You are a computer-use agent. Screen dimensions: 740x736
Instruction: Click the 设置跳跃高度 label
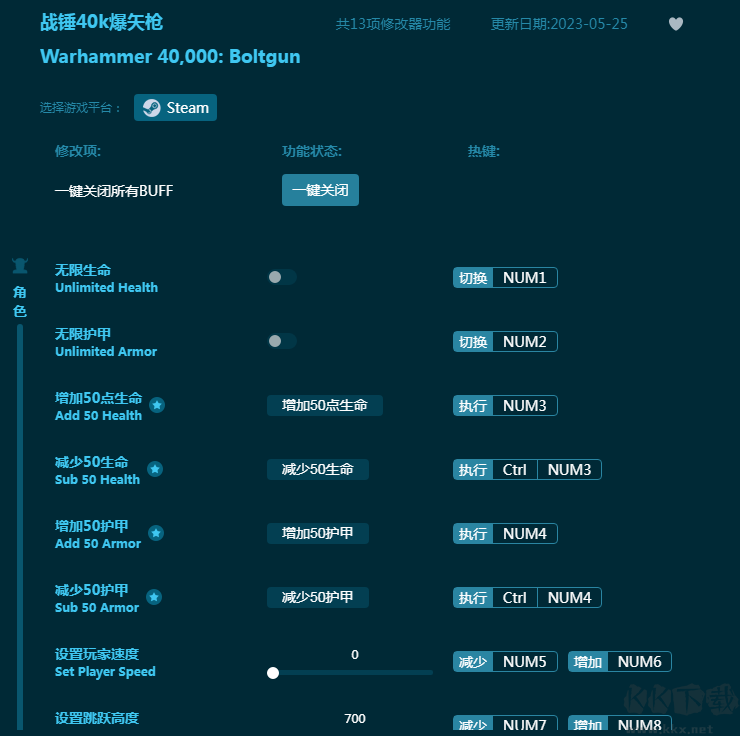[97, 718]
